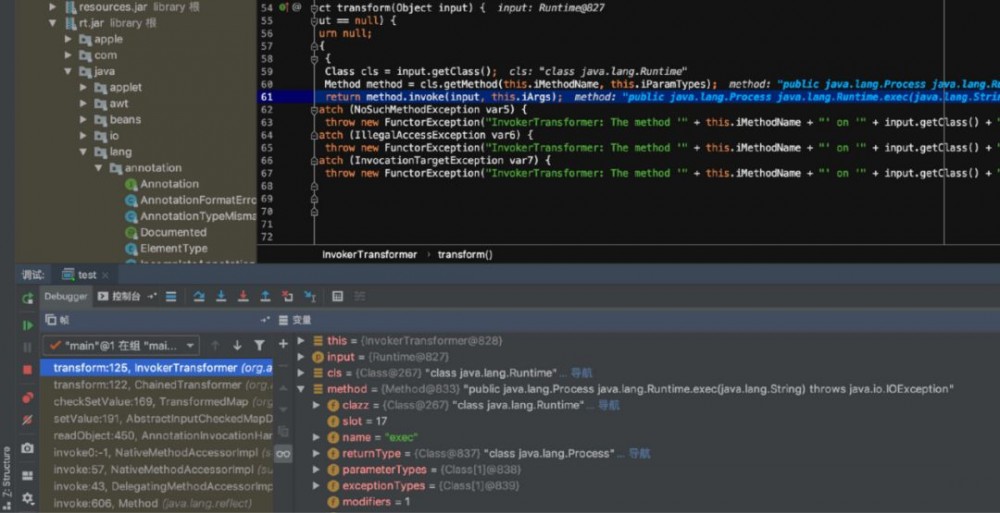1000x513 pixels.
Task: Open the ElementType class in tree
Action: (173, 248)
